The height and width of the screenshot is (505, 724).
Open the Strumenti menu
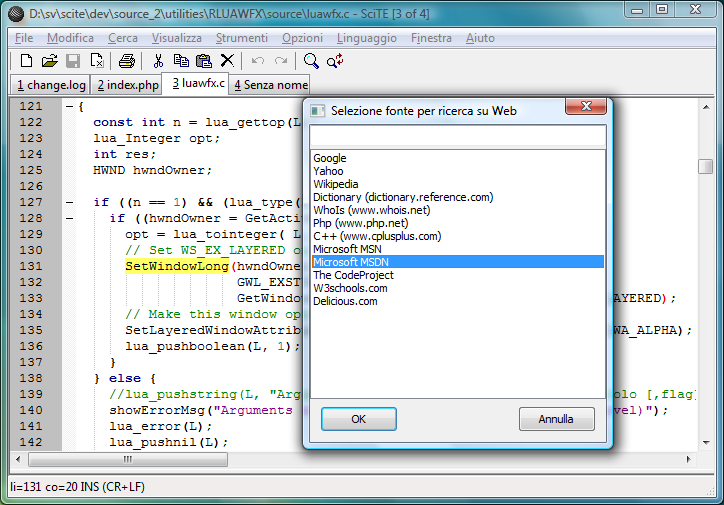tap(241, 38)
